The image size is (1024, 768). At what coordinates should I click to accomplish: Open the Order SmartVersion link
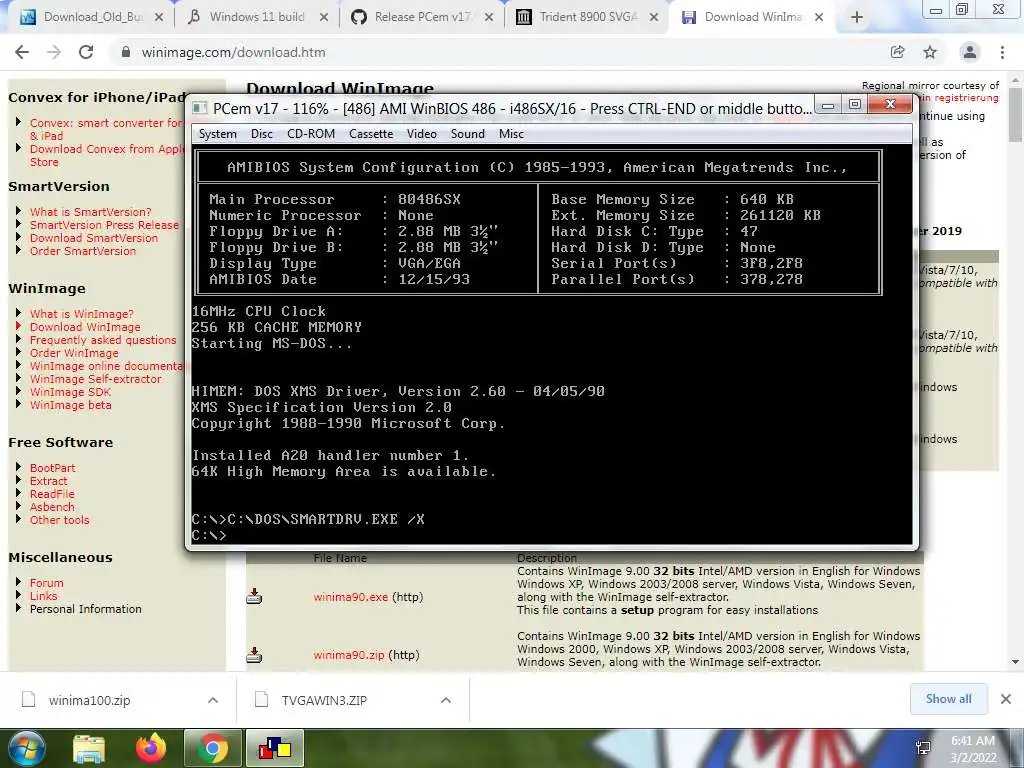coord(82,251)
